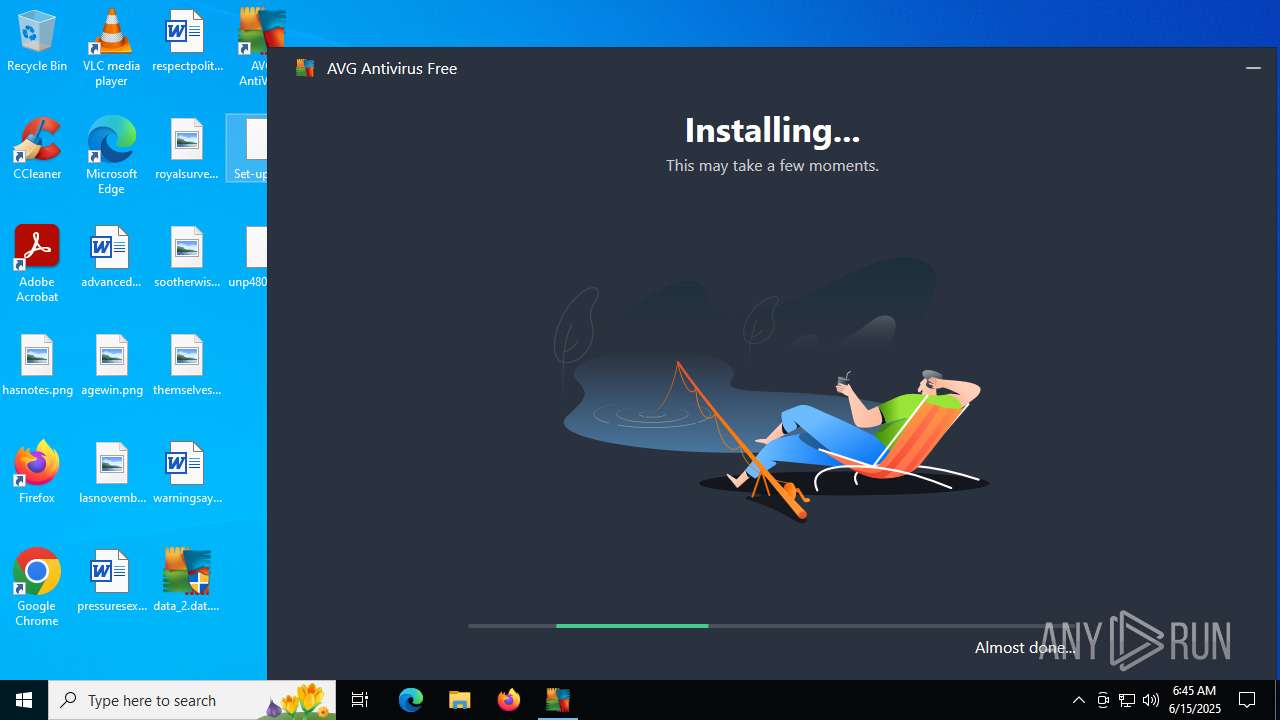Open Firefox from the taskbar

tap(508, 700)
